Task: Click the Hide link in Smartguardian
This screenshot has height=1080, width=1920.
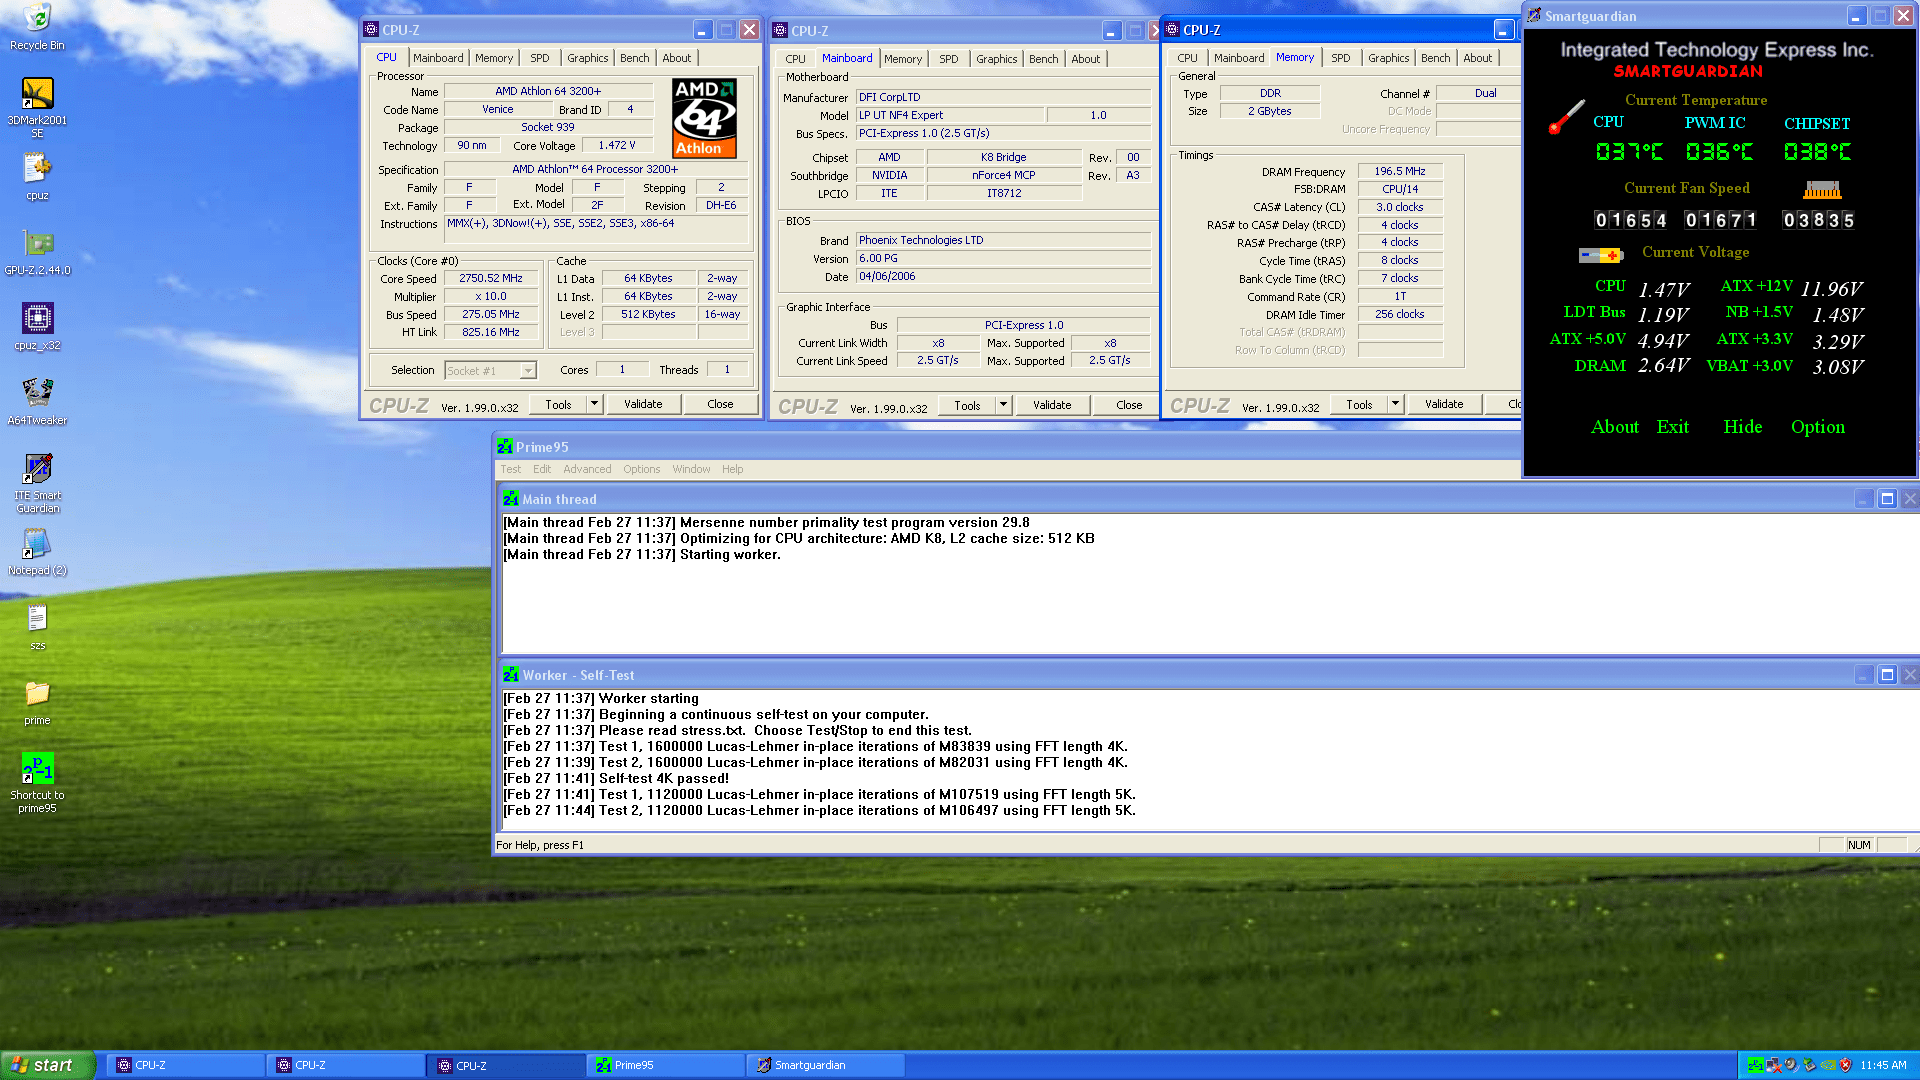Action: pos(1742,427)
